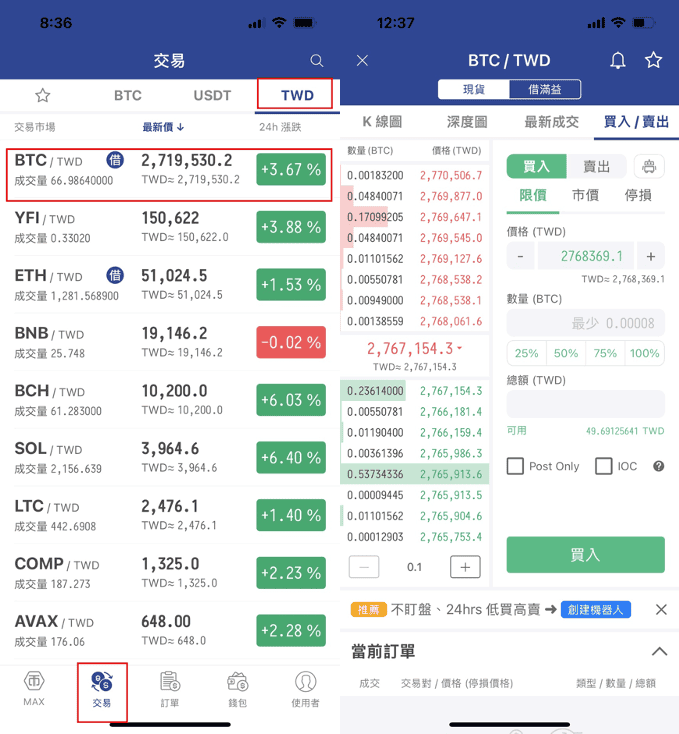Tap the 借 lending badge on ETH/TWD row
The image size is (679, 734).
pyautogui.click(x=115, y=275)
